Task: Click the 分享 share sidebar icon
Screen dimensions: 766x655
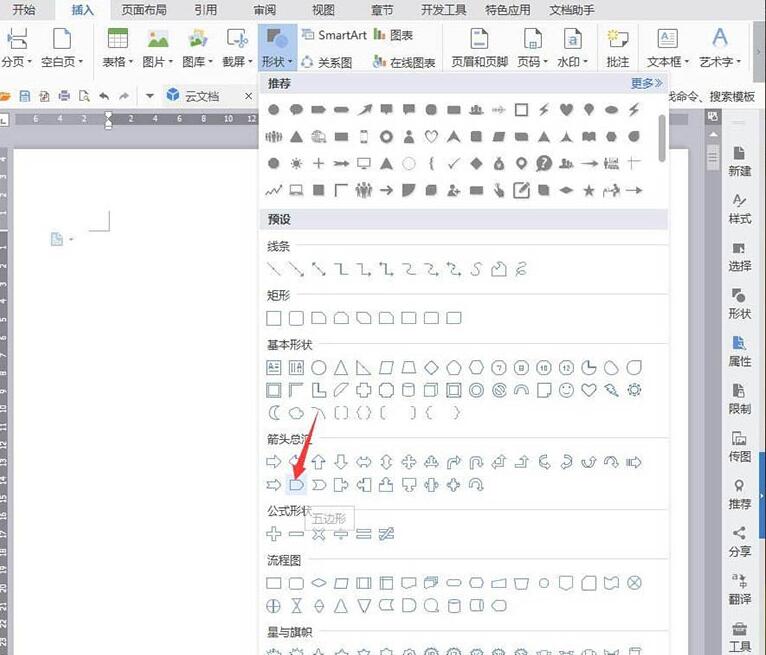Action: 739,542
